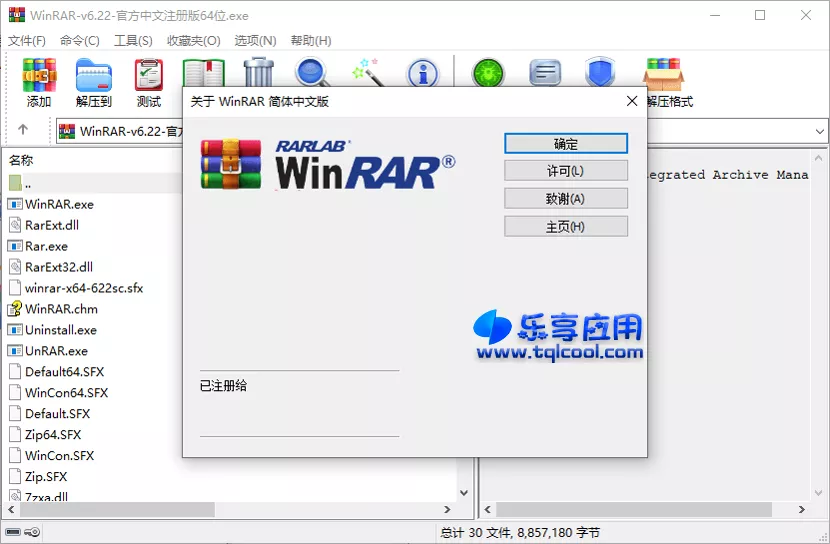
Task: Click file list scroll down arrow
Action: (x=464, y=493)
